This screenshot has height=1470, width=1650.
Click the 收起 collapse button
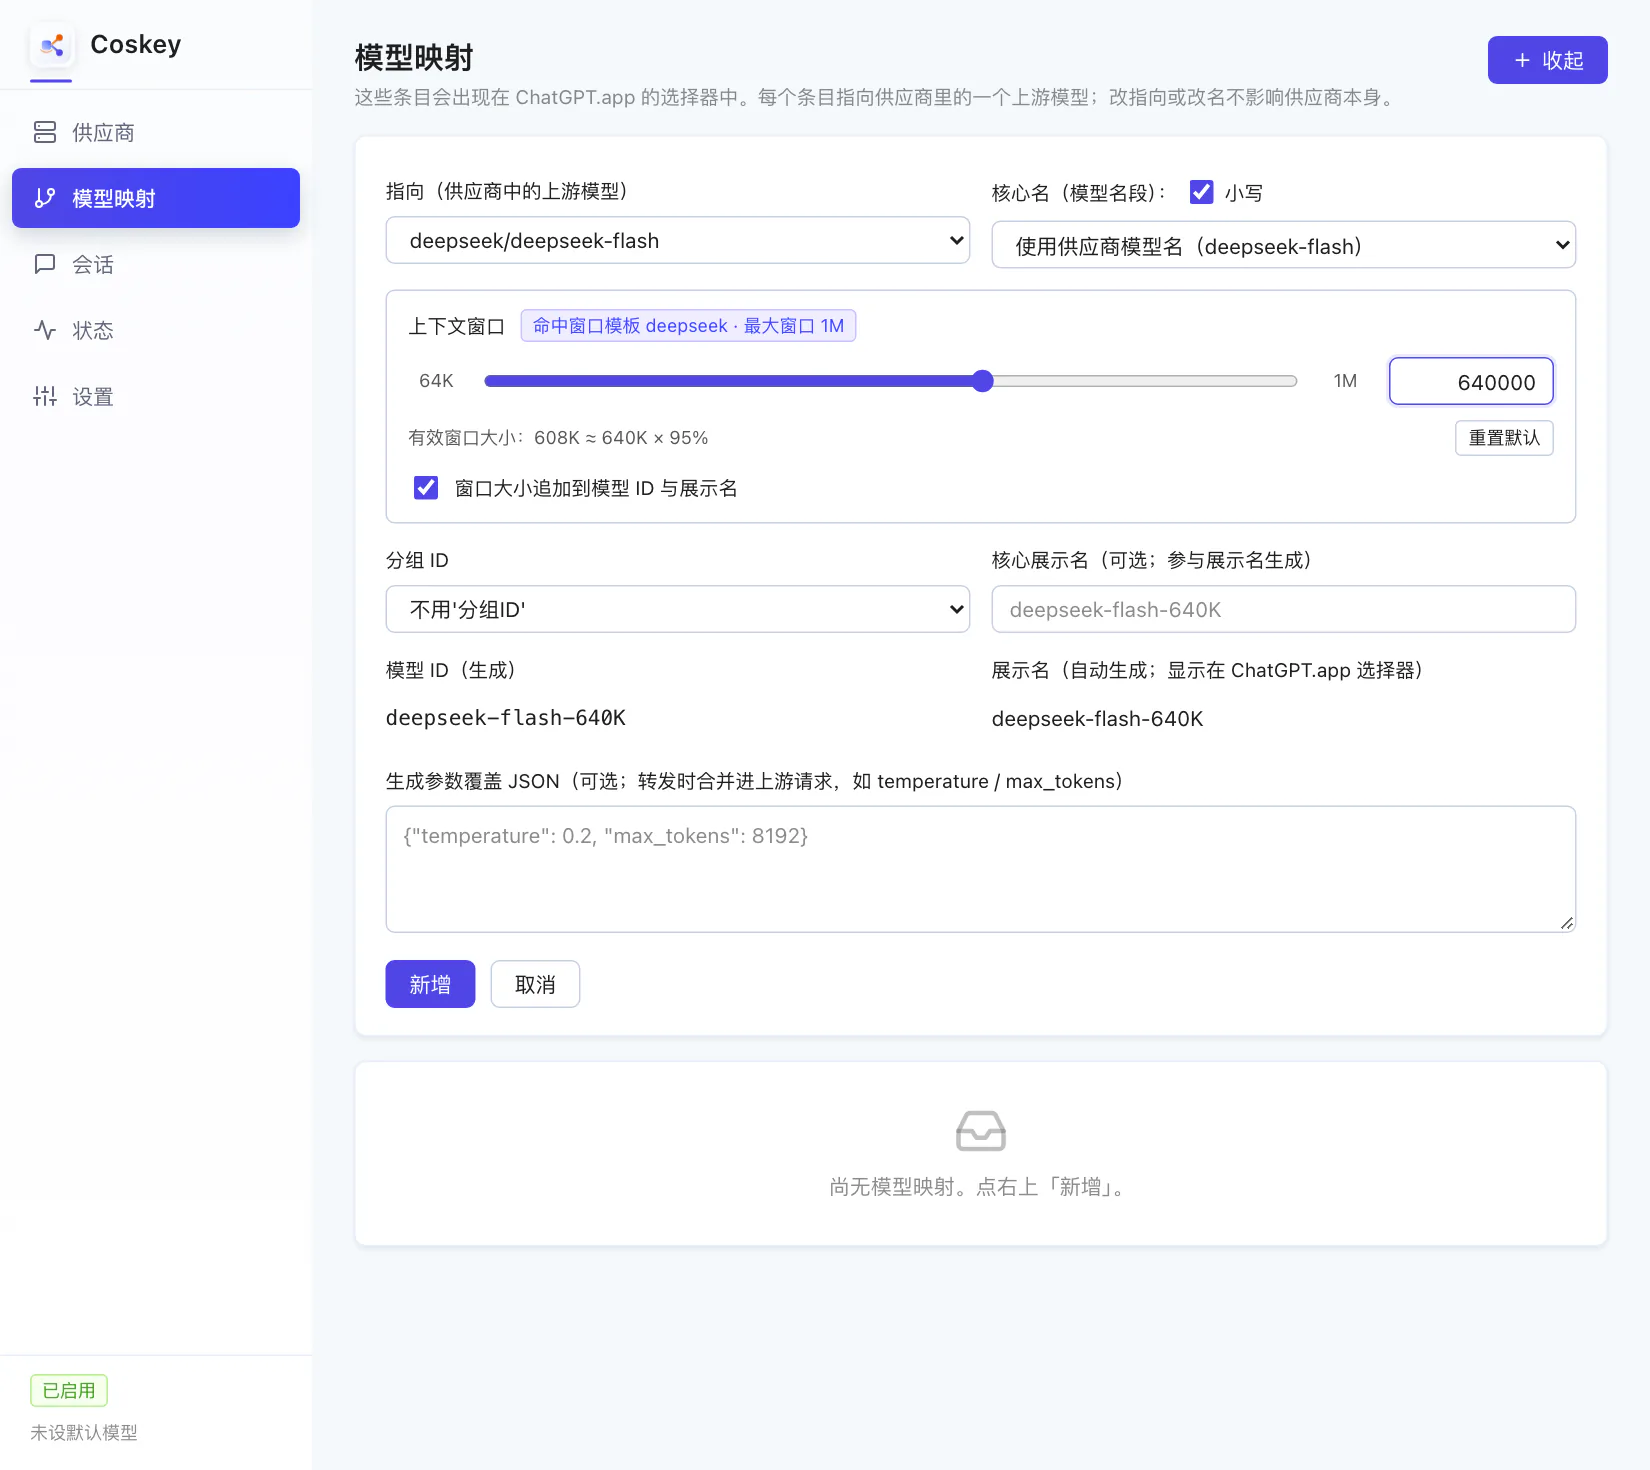[1547, 60]
